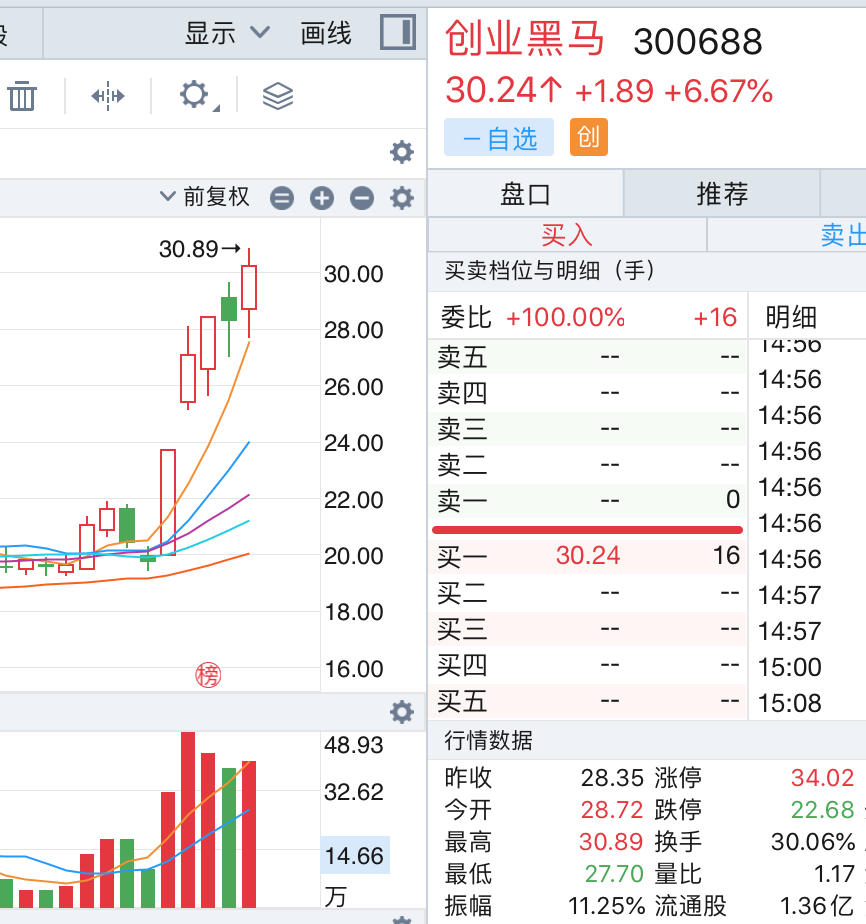Select the 卖一 order row
Screen dimensions: 866x924
point(588,500)
